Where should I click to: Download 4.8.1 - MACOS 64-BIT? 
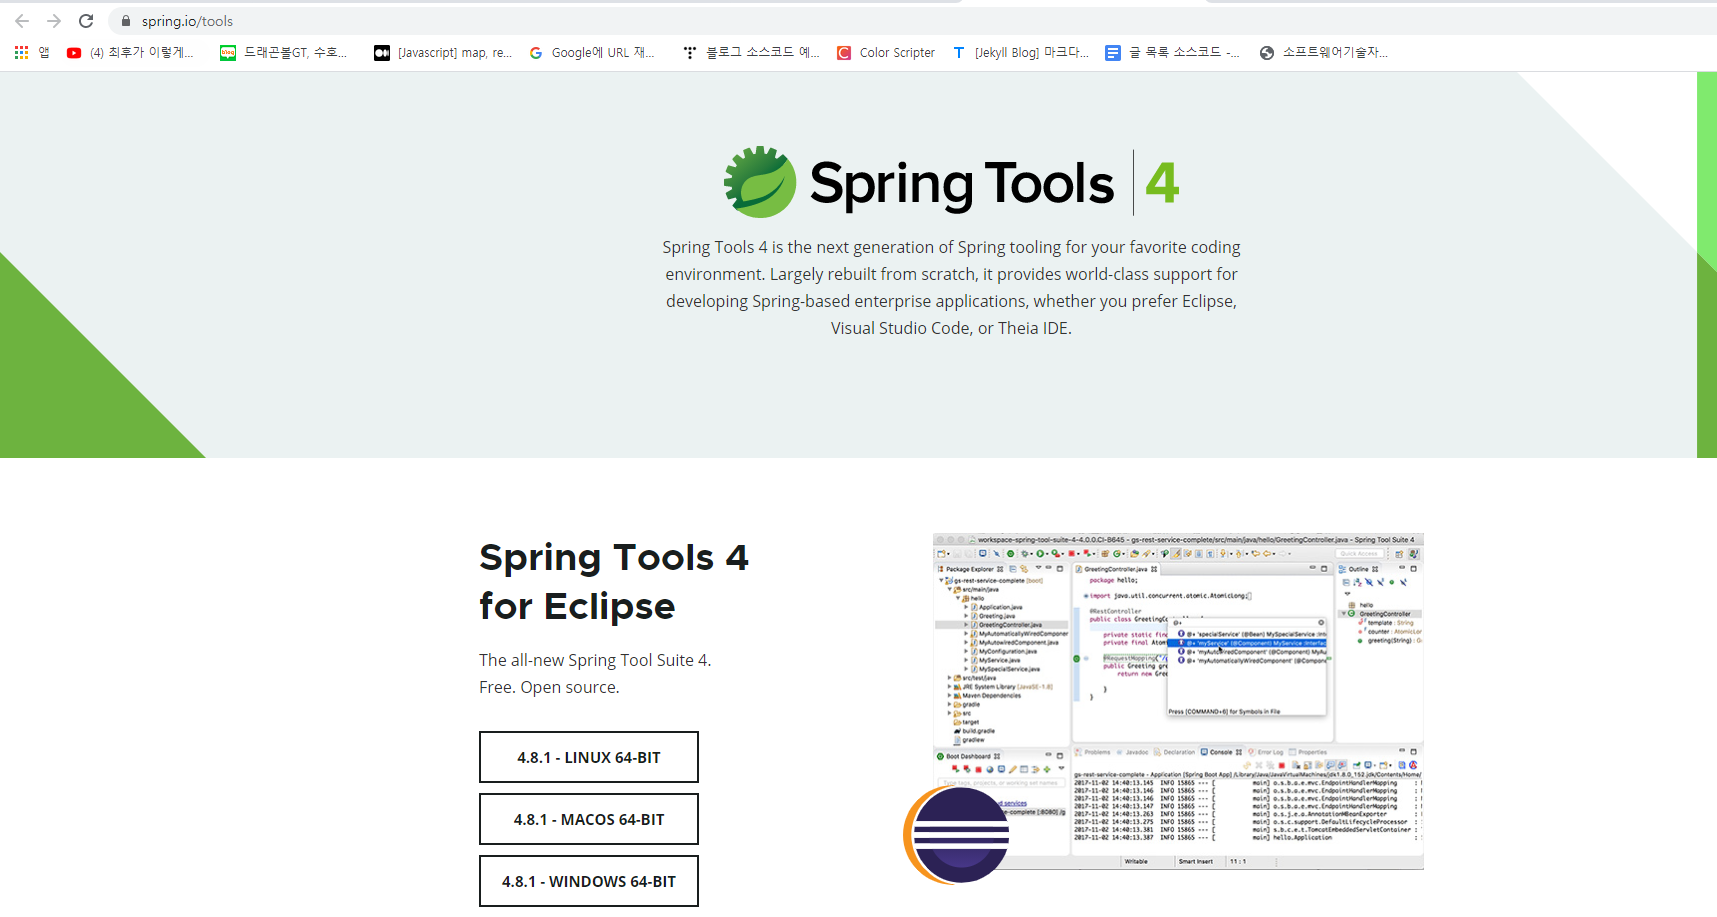tap(589, 819)
